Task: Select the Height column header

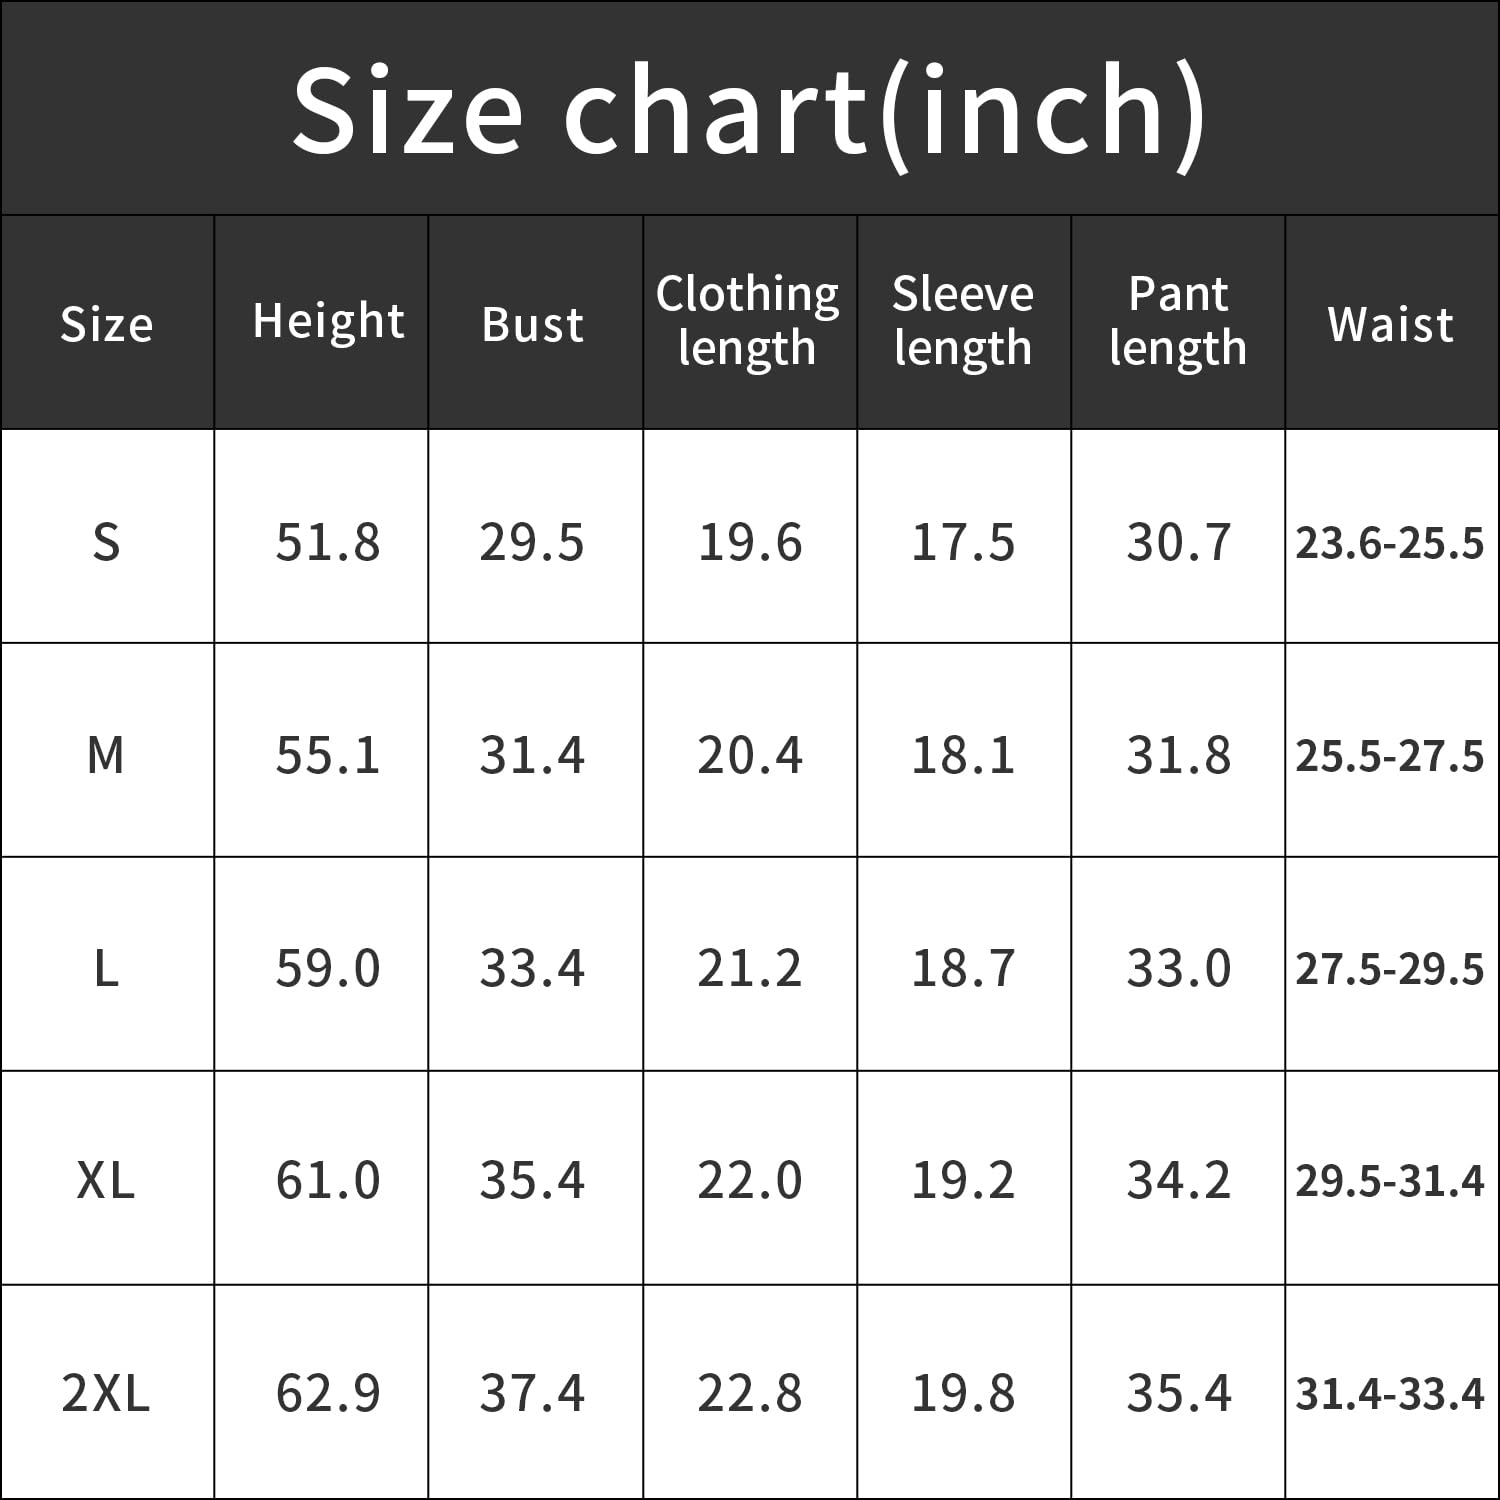Action: tap(328, 322)
